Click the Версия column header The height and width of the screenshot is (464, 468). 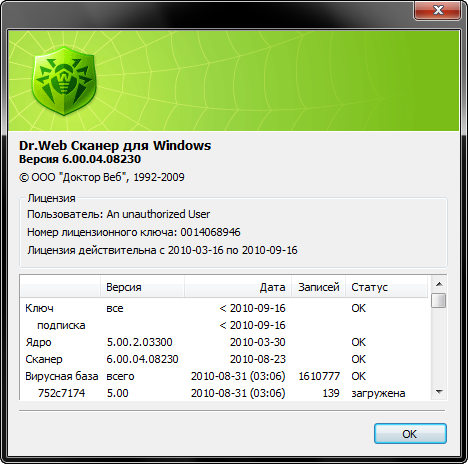click(142, 287)
